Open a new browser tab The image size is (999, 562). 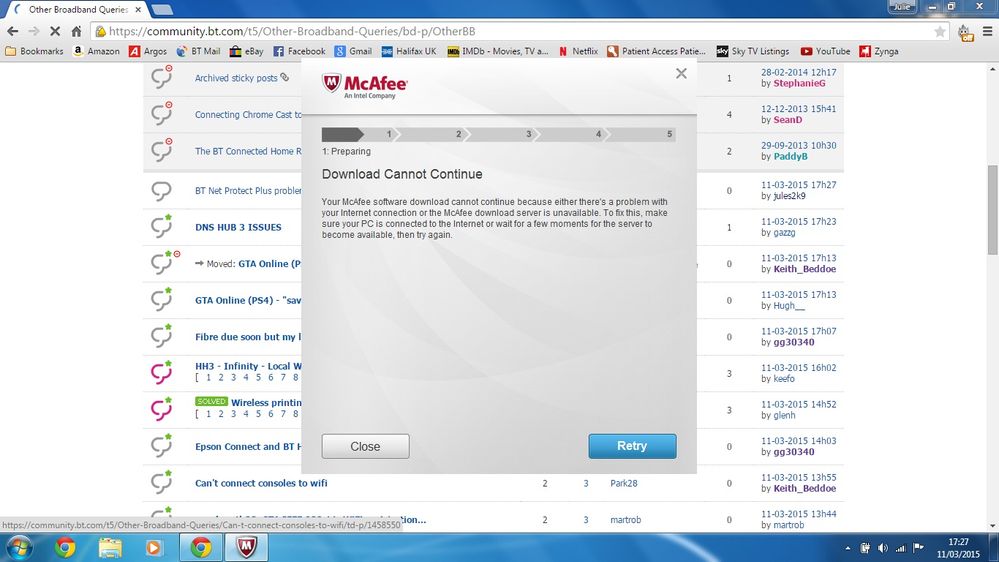click(x=162, y=10)
